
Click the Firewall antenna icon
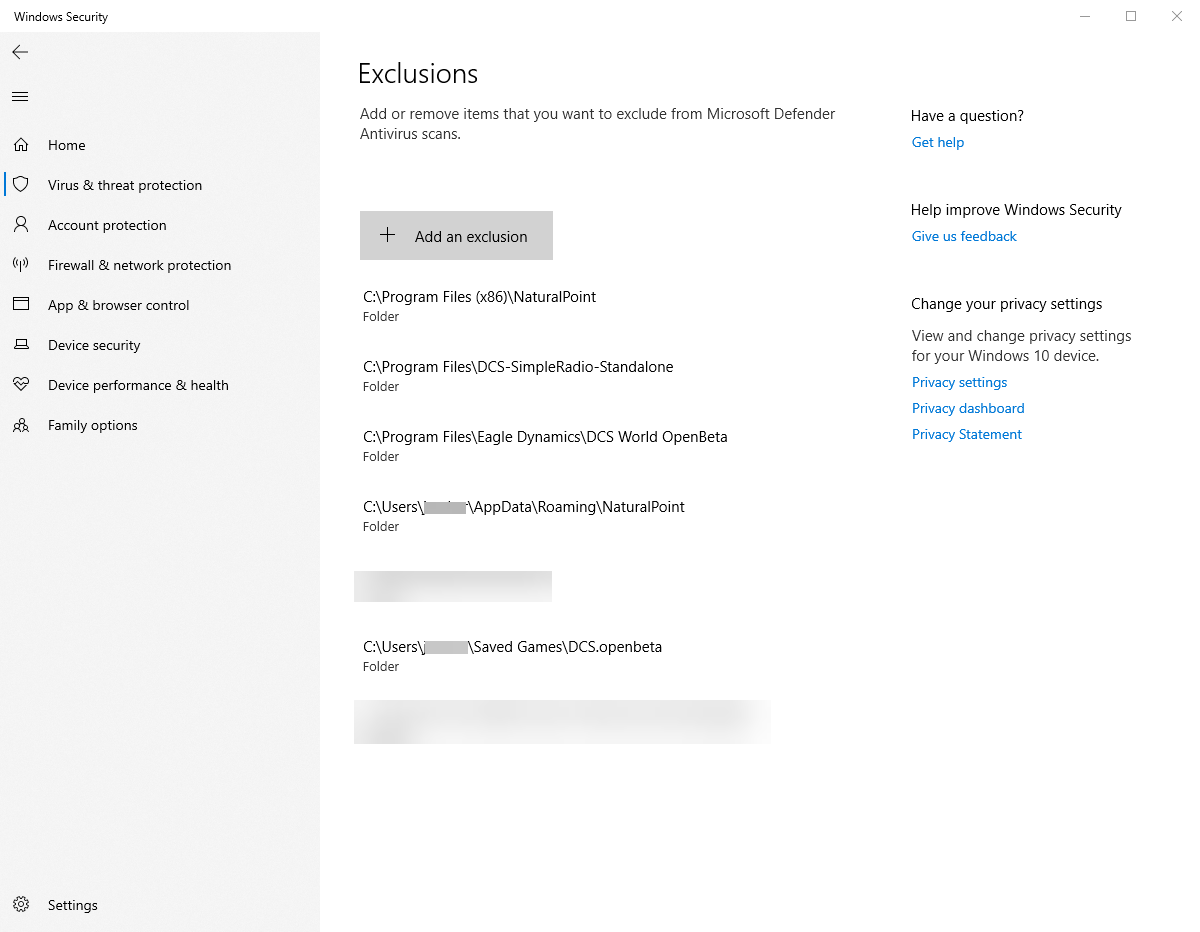click(21, 265)
